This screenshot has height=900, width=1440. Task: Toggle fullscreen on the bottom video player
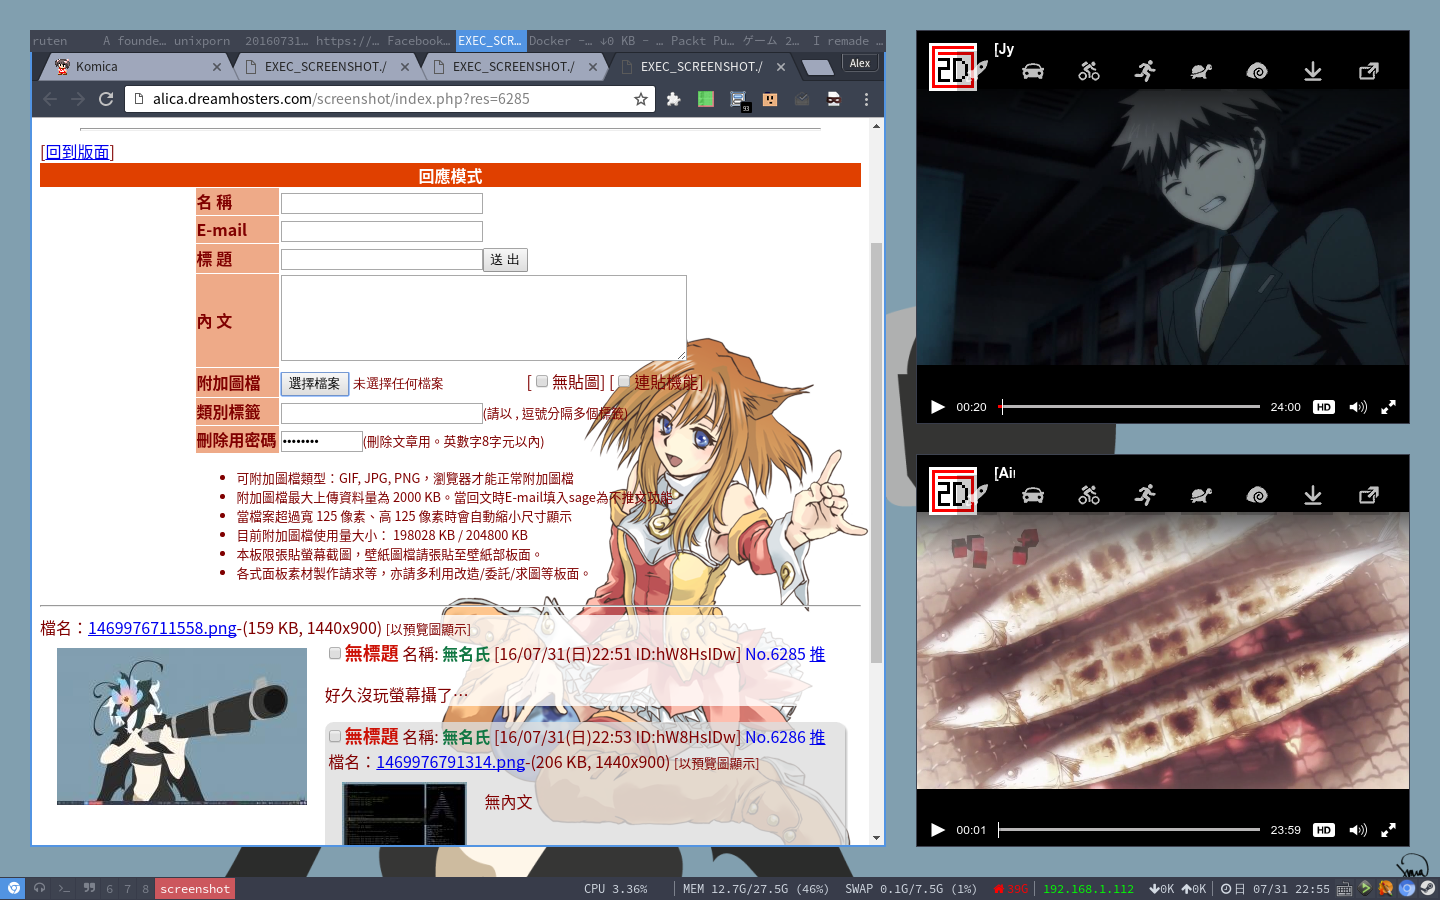pyautogui.click(x=1388, y=830)
